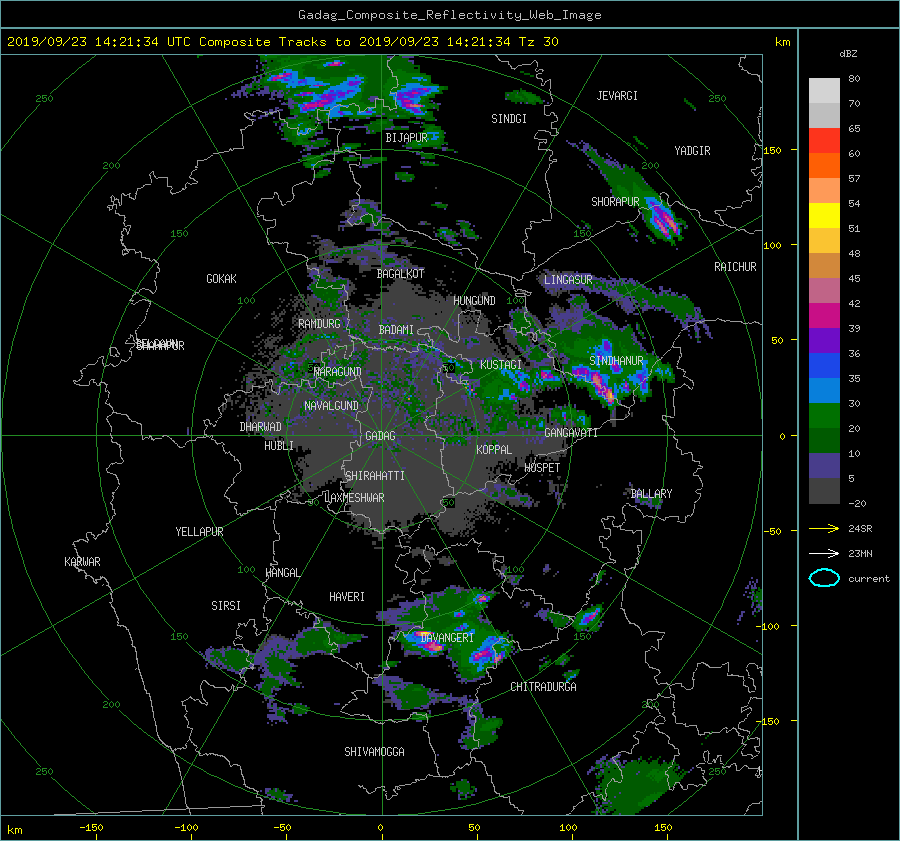The image size is (900, 841).
Task: Select the YADGIR label
Action: coord(692,151)
